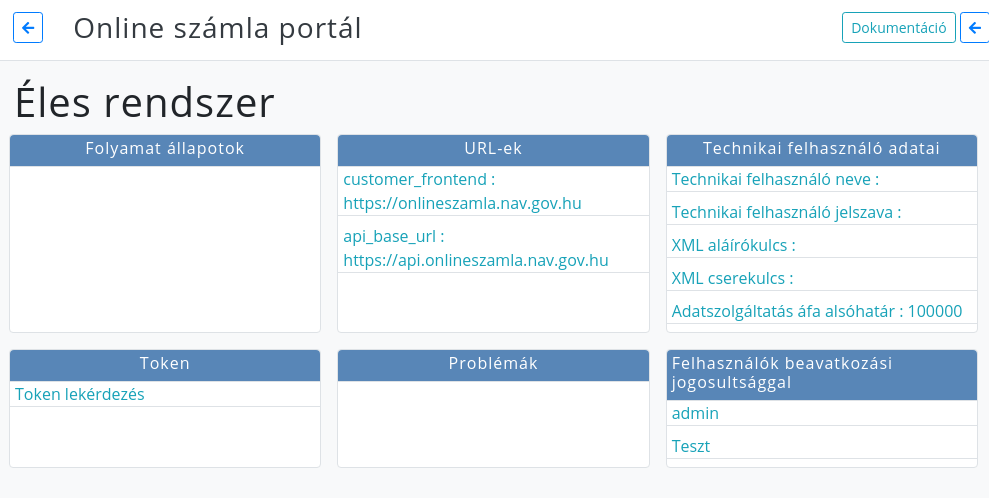Open the api_base_url api.onlineszamla.nav.gov.hu link
This screenshot has height=498, width=989.
click(x=493, y=248)
